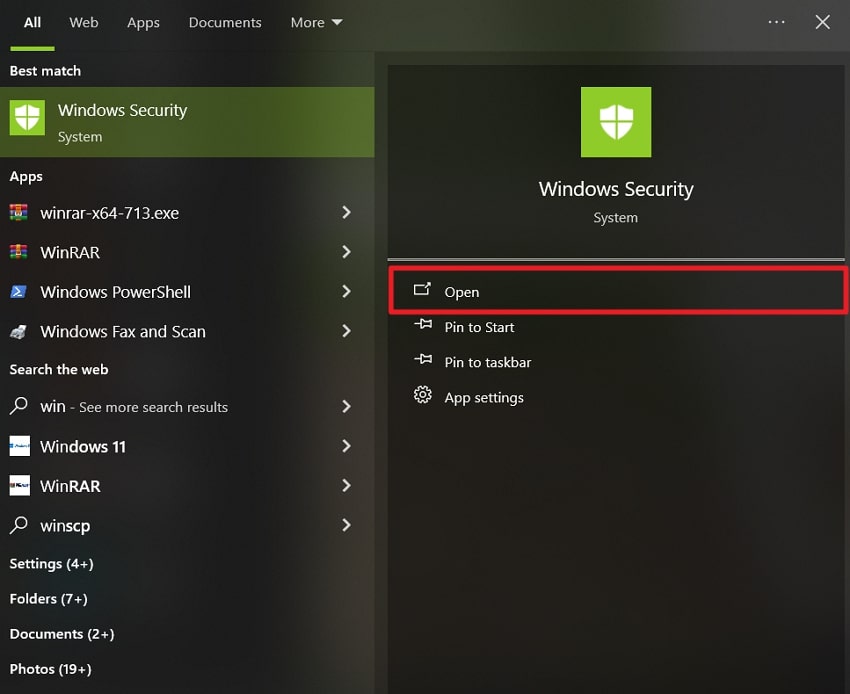Expand Windows Fax and Scan chevron
The height and width of the screenshot is (694, 850).
point(346,331)
